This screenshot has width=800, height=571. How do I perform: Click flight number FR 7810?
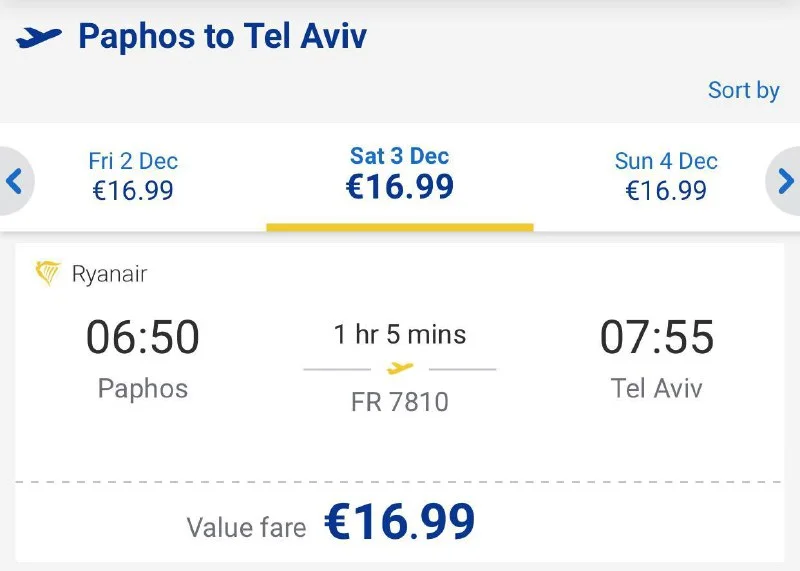pyautogui.click(x=400, y=402)
